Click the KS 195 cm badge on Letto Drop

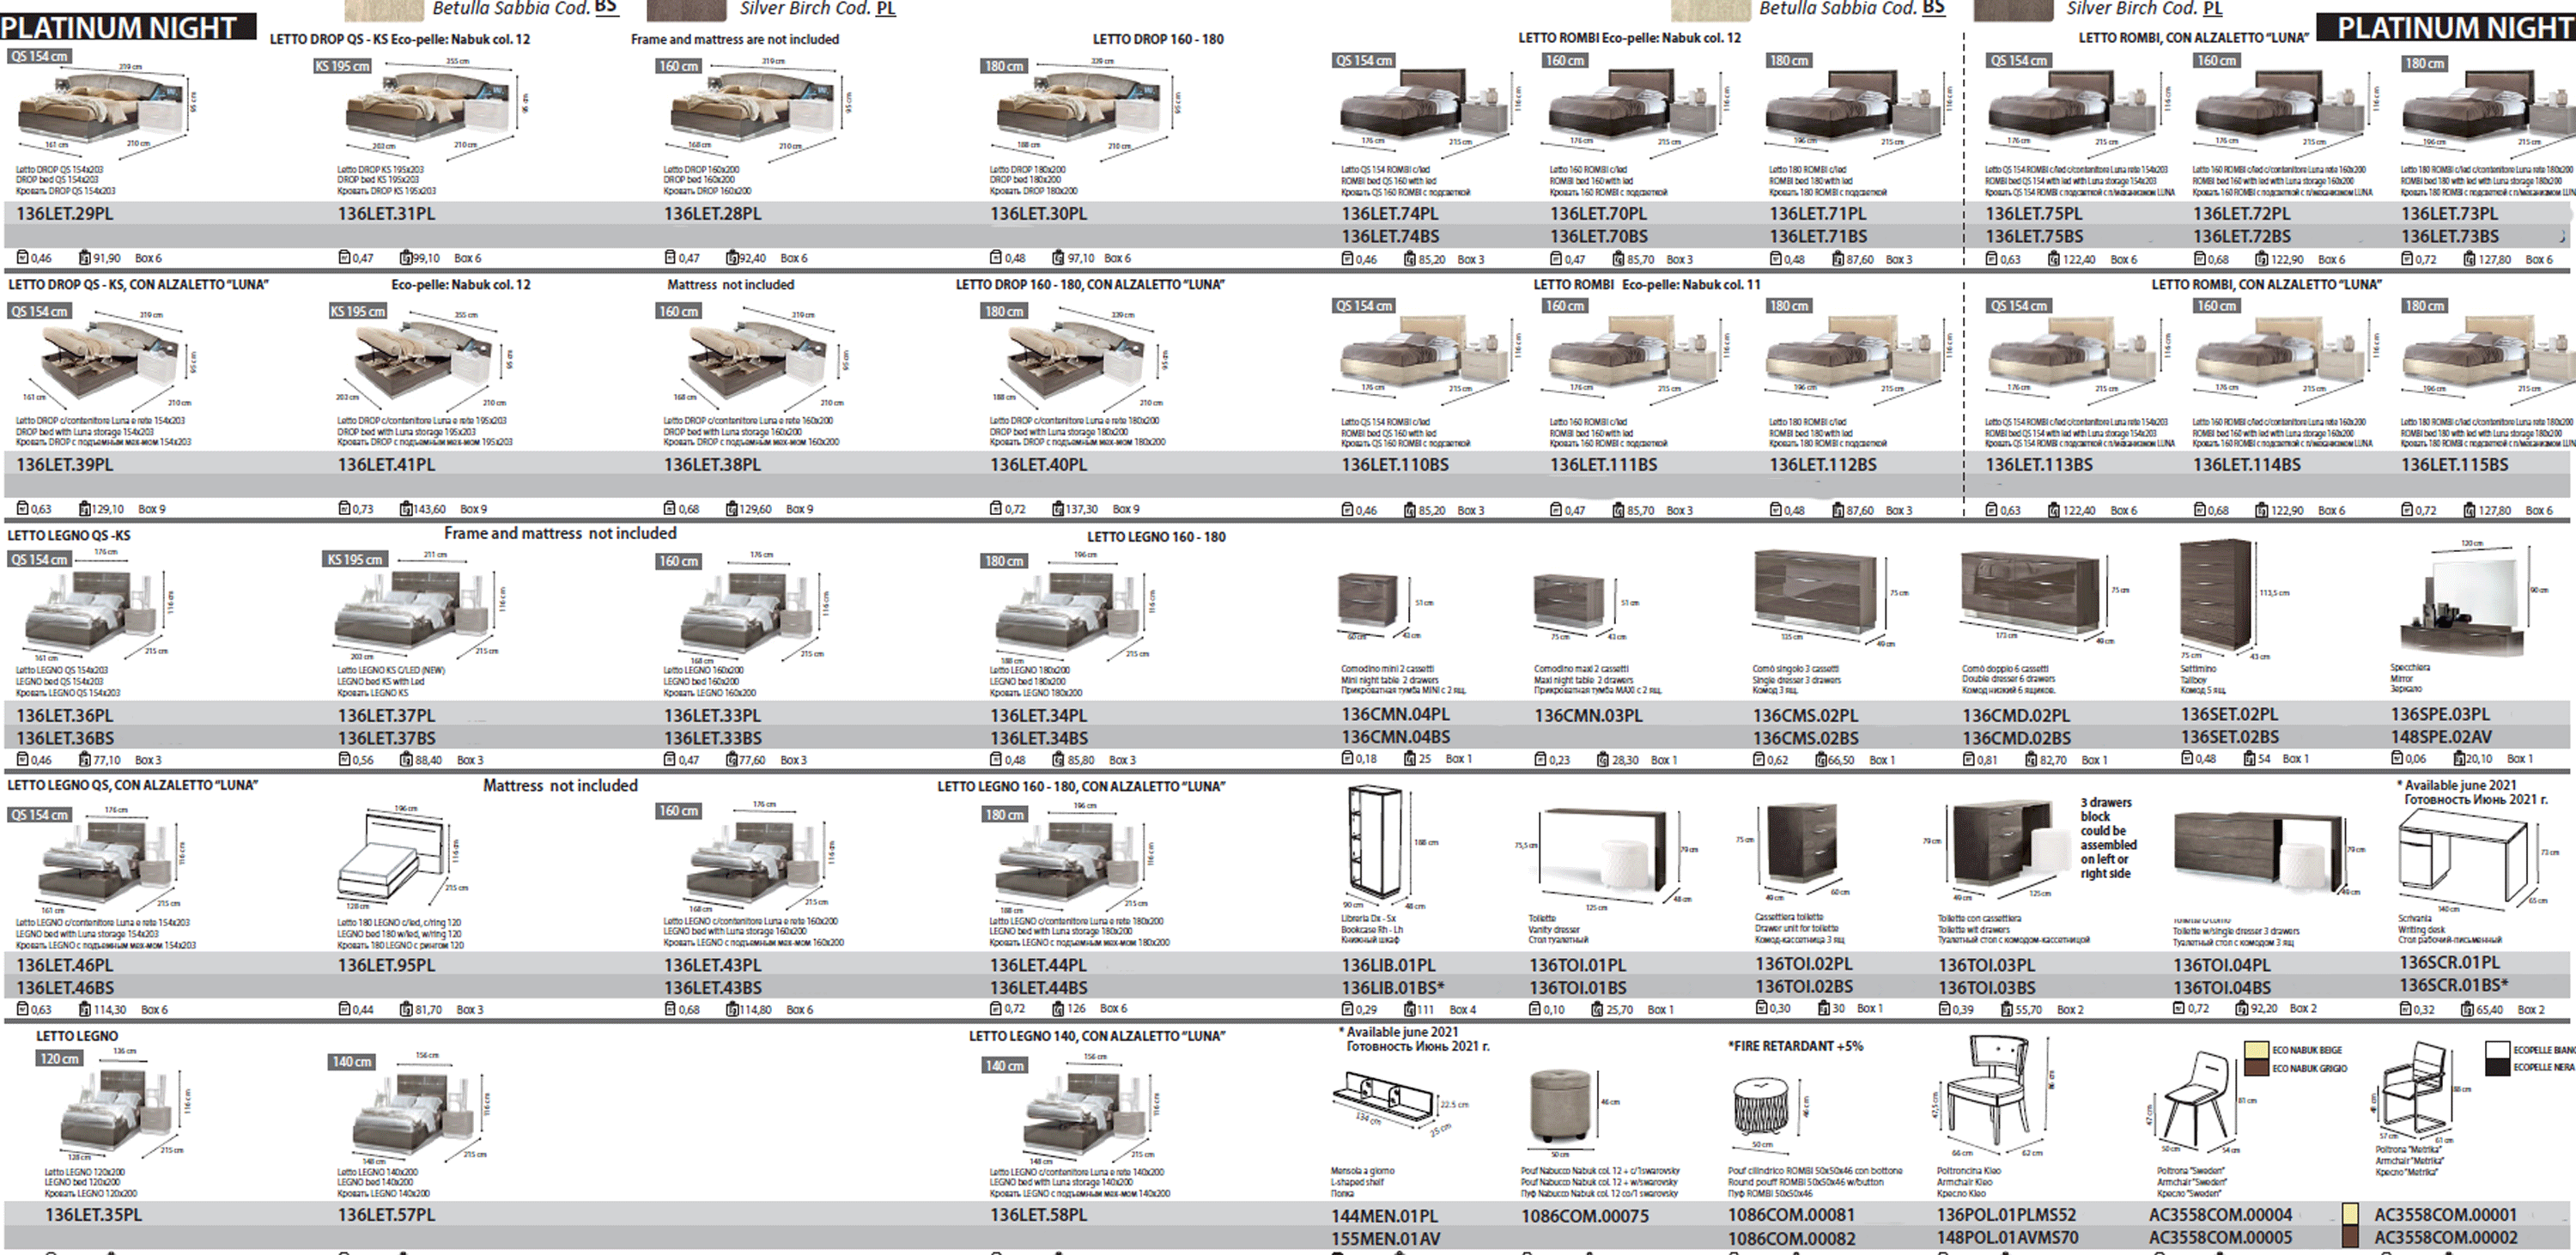[x=342, y=66]
